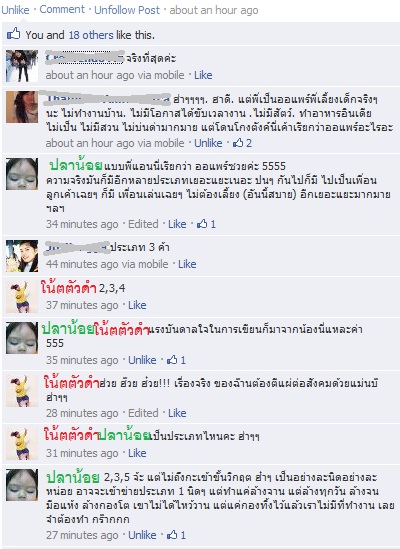Open the dancing-figure avatar on the 2,3,4 comment
400x549 pixels.
coord(22,297)
